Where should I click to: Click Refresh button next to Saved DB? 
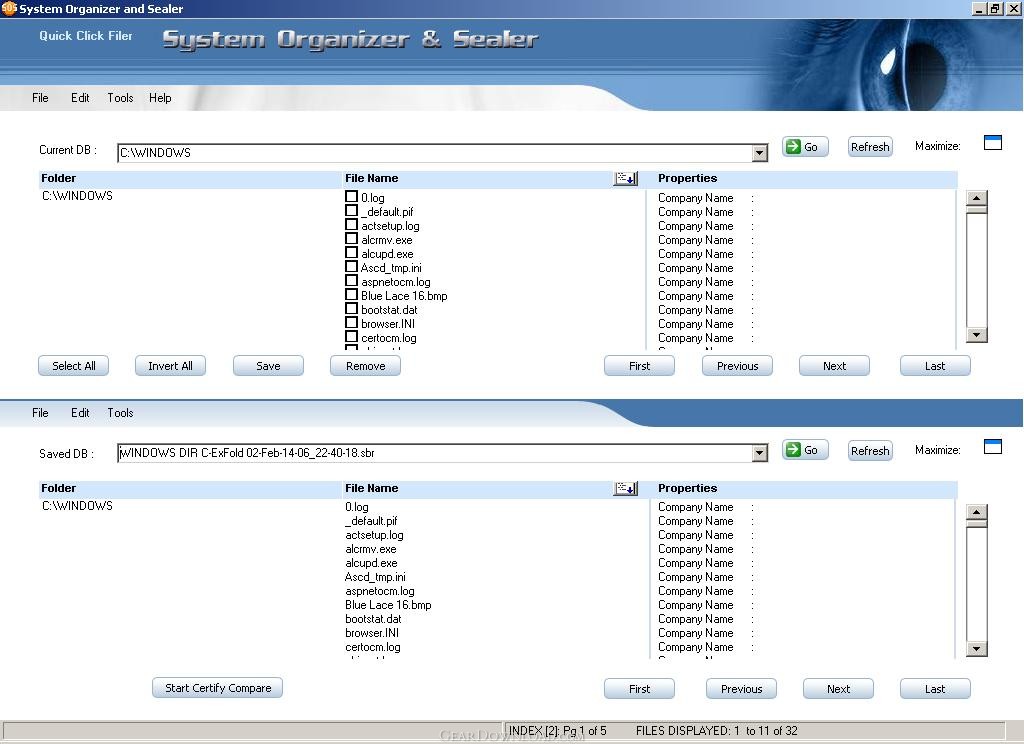click(x=870, y=451)
